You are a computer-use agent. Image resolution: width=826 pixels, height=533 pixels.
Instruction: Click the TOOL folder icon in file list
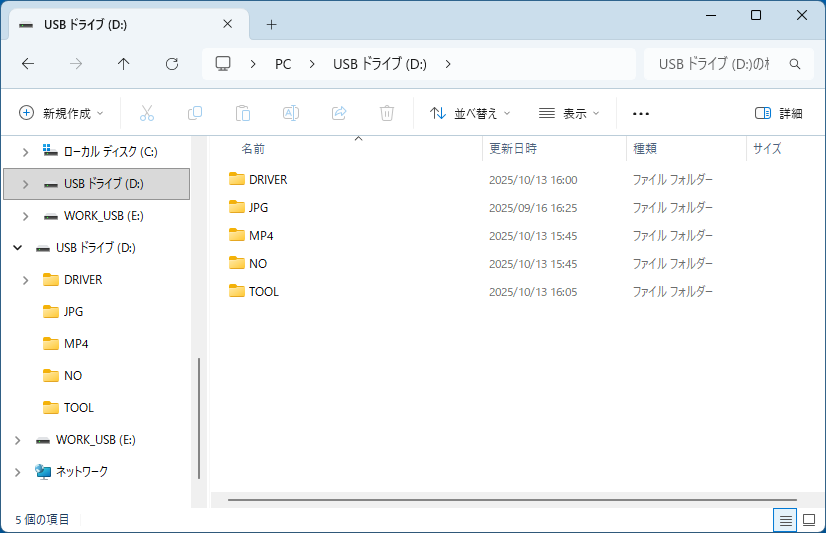click(237, 291)
